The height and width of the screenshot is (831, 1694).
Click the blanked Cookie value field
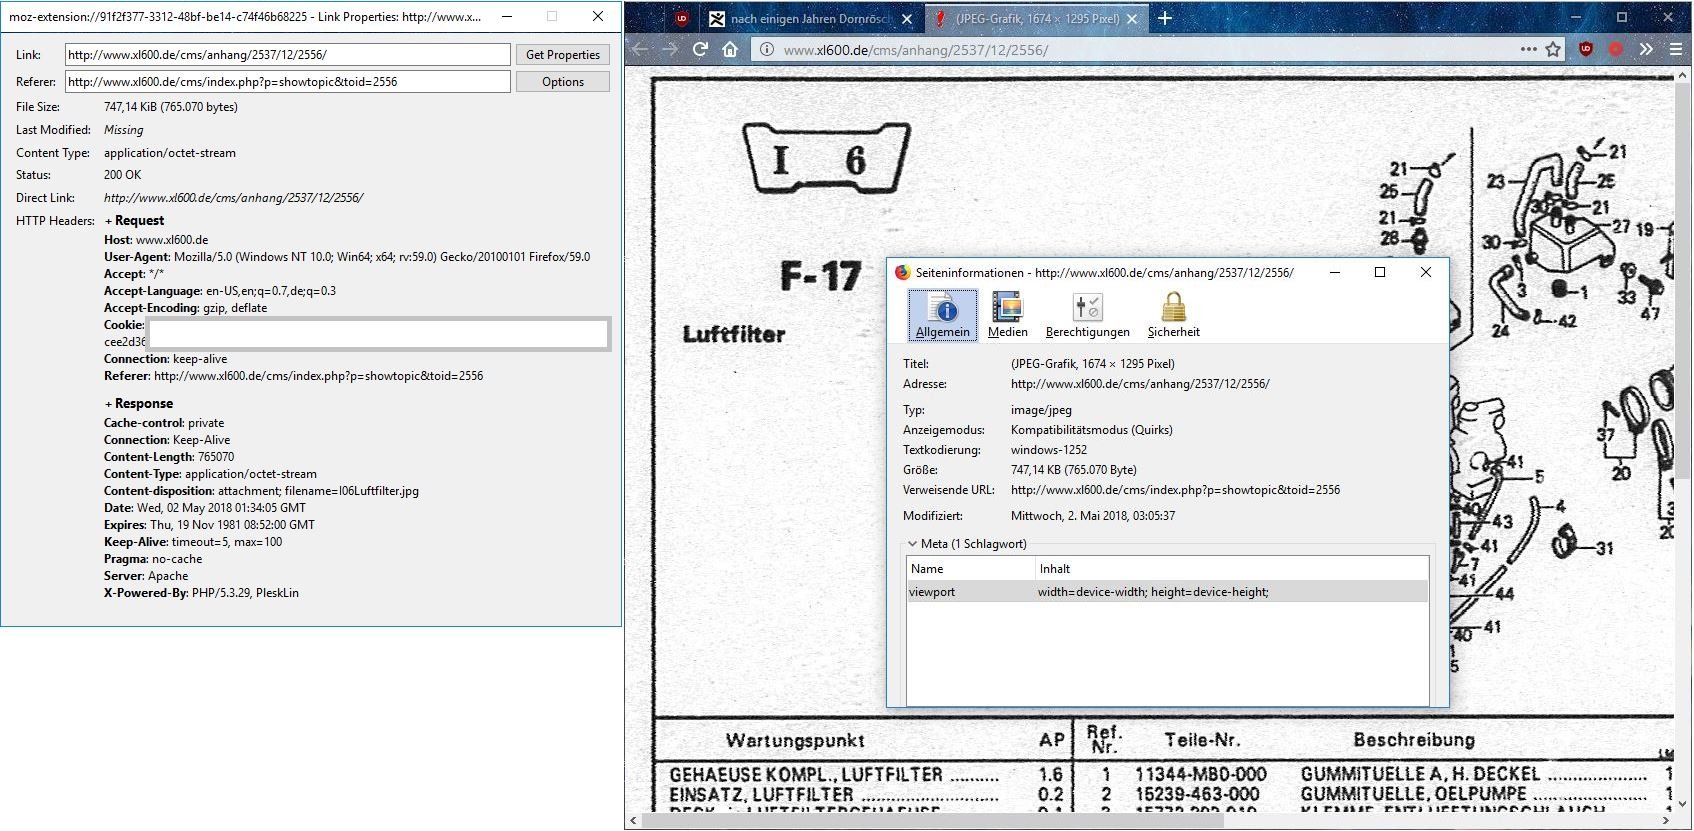377,334
